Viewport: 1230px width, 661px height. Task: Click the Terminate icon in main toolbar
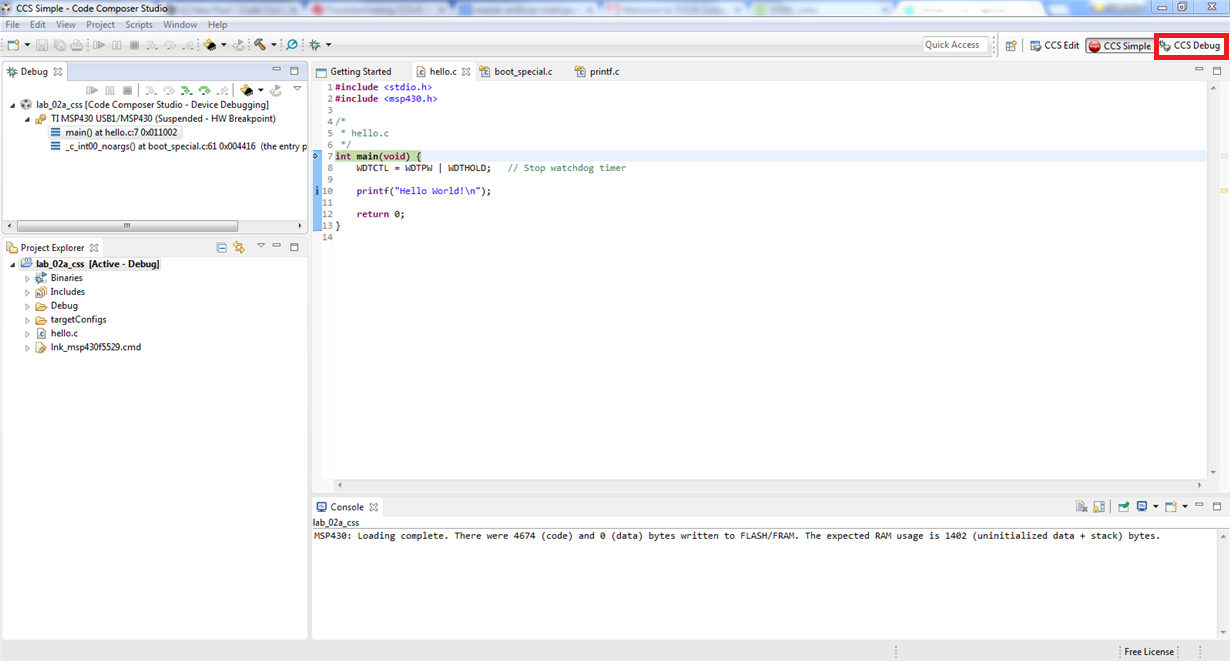pyautogui.click(x=134, y=45)
